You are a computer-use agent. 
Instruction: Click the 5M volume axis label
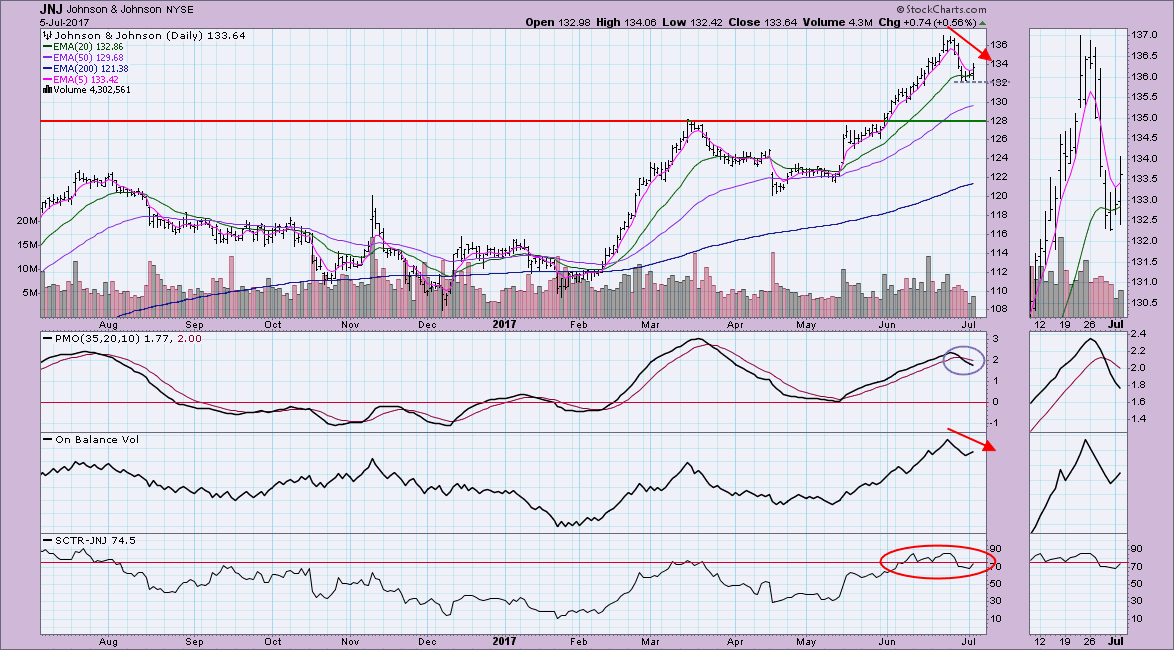[x=28, y=293]
